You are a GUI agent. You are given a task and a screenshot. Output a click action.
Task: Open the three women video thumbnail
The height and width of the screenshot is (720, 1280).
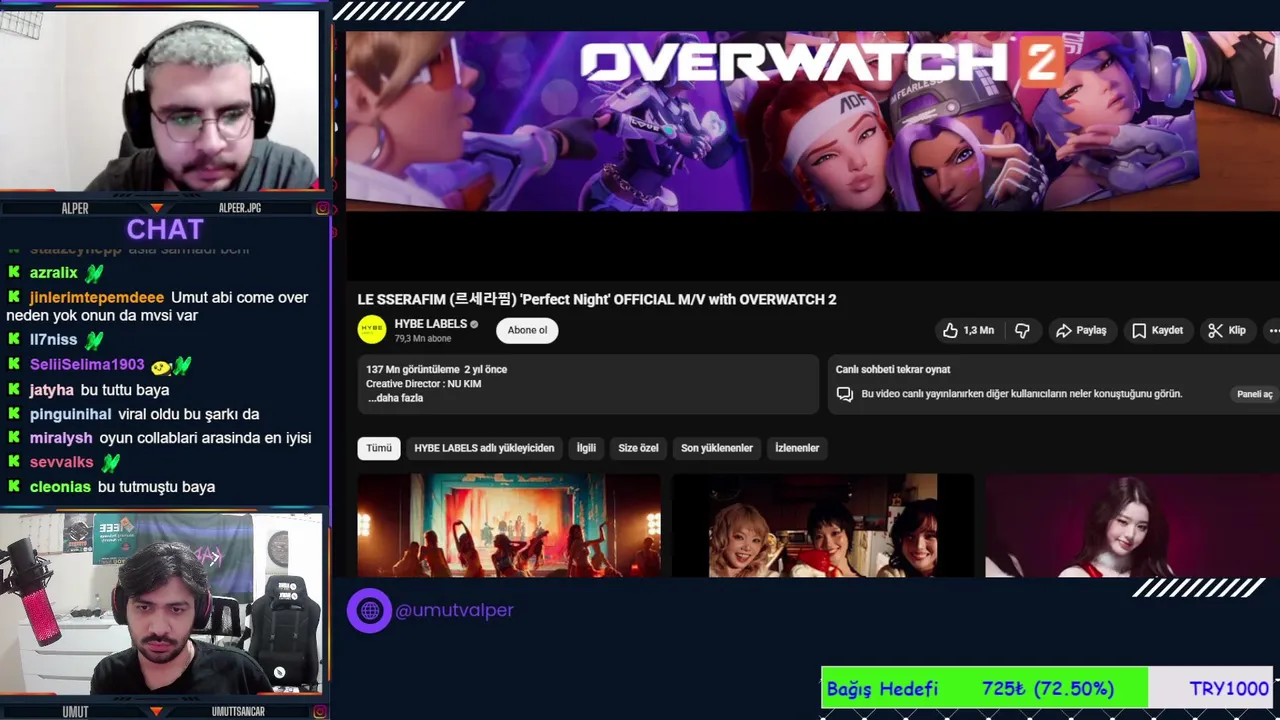pyautogui.click(x=823, y=525)
